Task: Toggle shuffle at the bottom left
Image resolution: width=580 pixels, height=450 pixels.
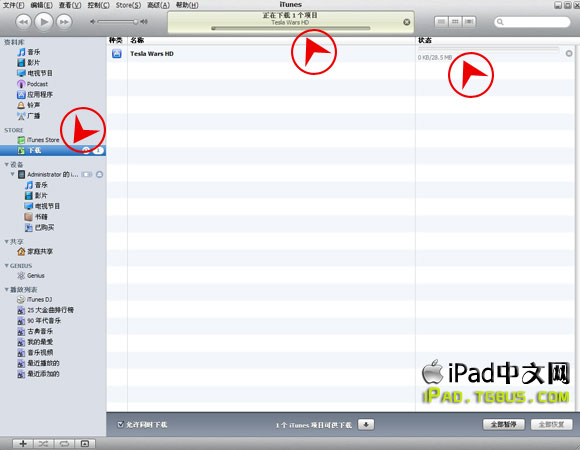Action: (43, 443)
